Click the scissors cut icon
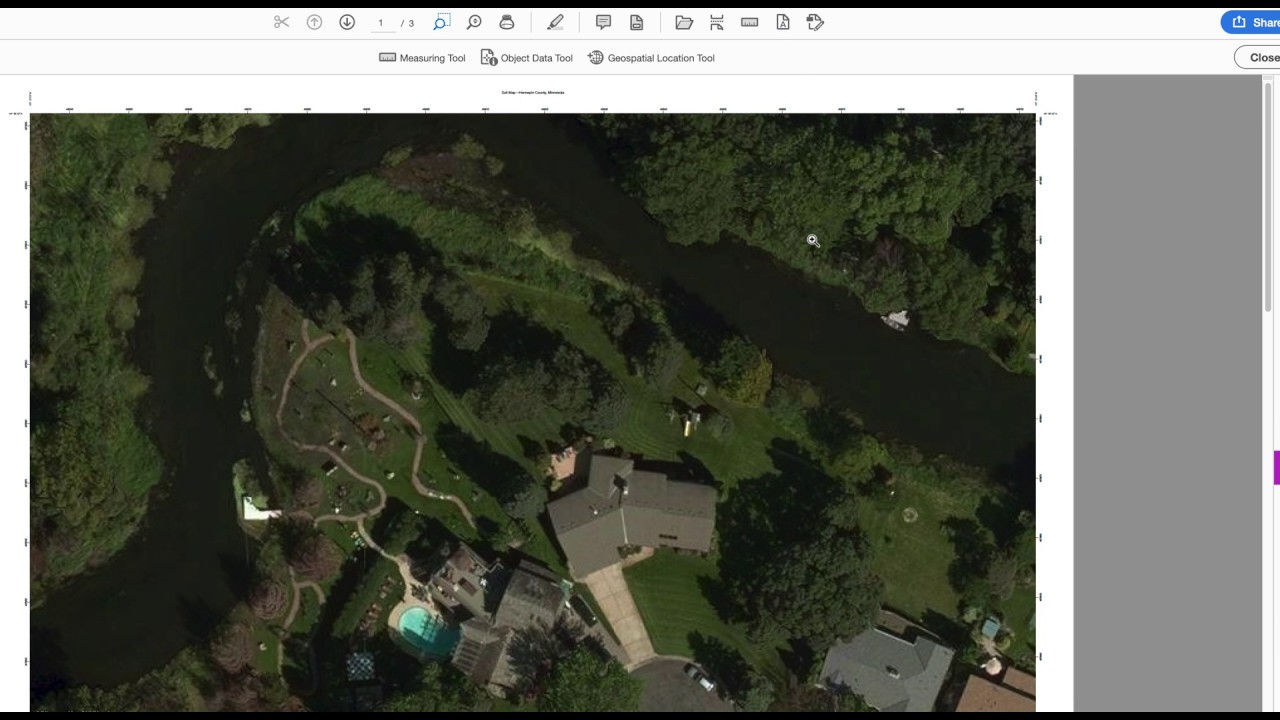 click(281, 22)
